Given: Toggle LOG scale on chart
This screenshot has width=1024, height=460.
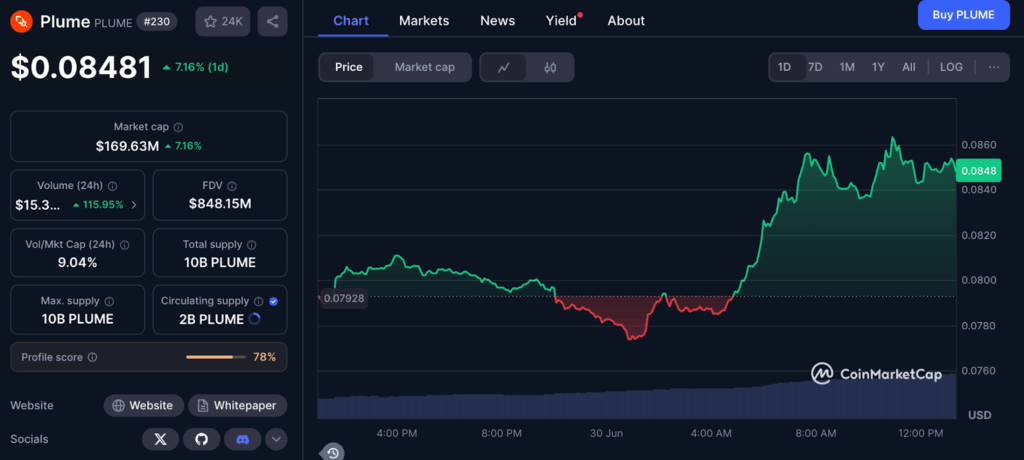Looking at the screenshot, I should tap(951, 67).
